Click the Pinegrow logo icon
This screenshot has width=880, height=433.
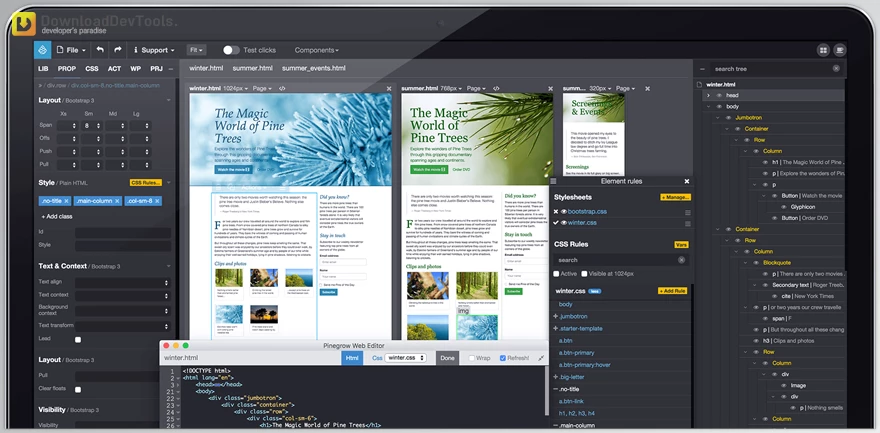(x=43, y=50)
